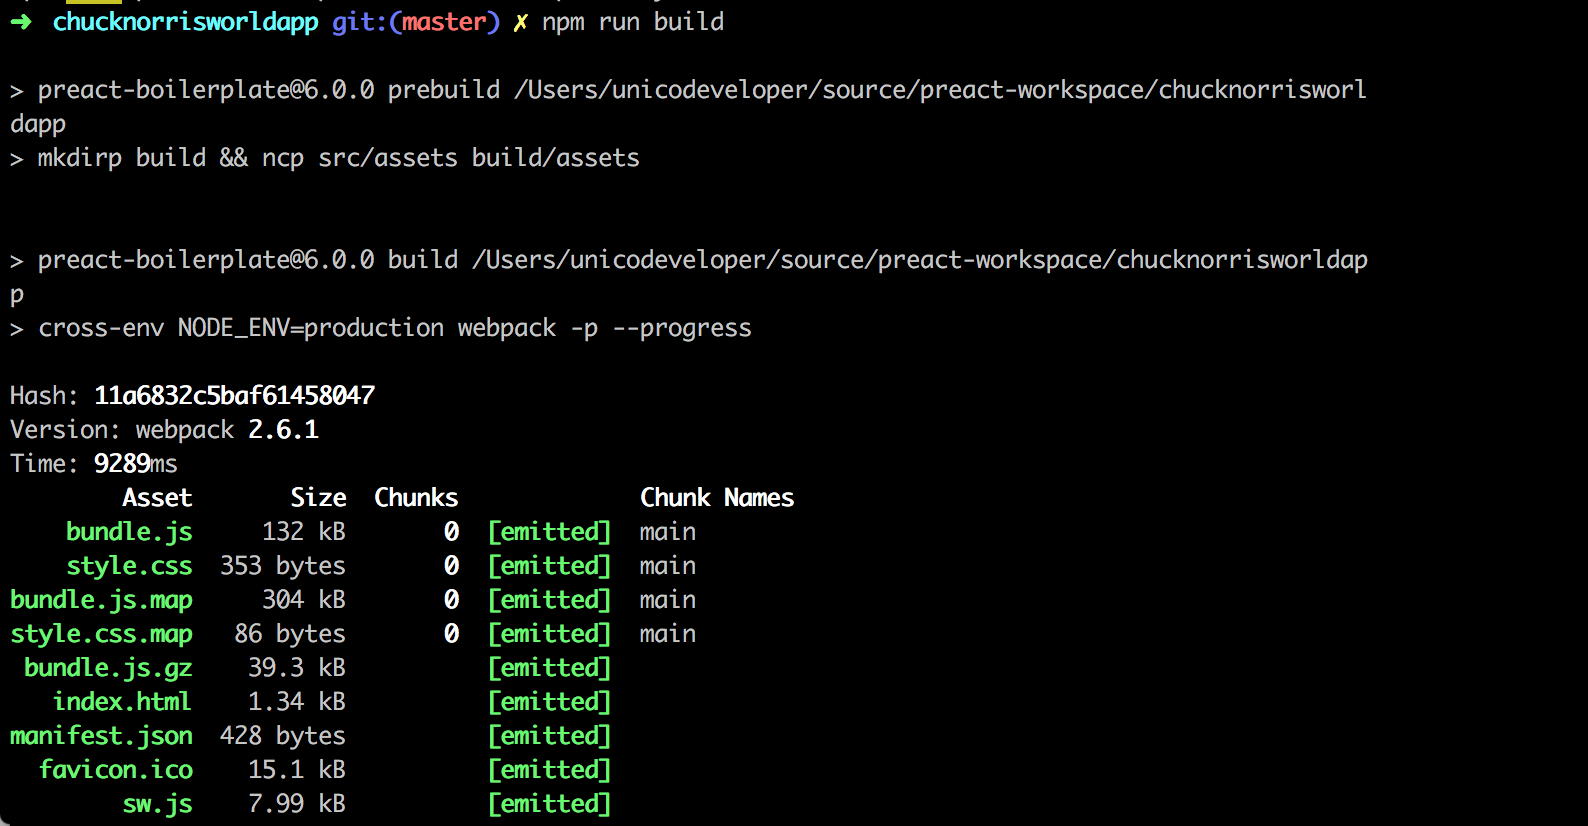
Task: Click the 353 bytes size value
Action: point(283,566)
